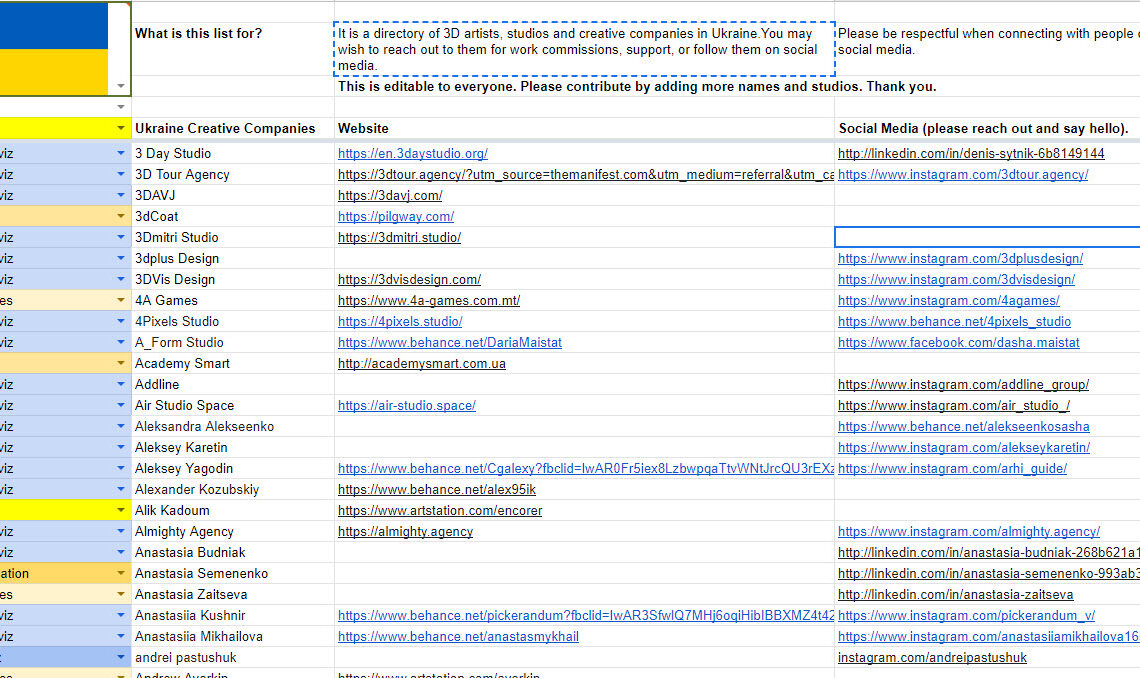
Task: Visit the almighty.agency website link
Action: pos(405,531)
